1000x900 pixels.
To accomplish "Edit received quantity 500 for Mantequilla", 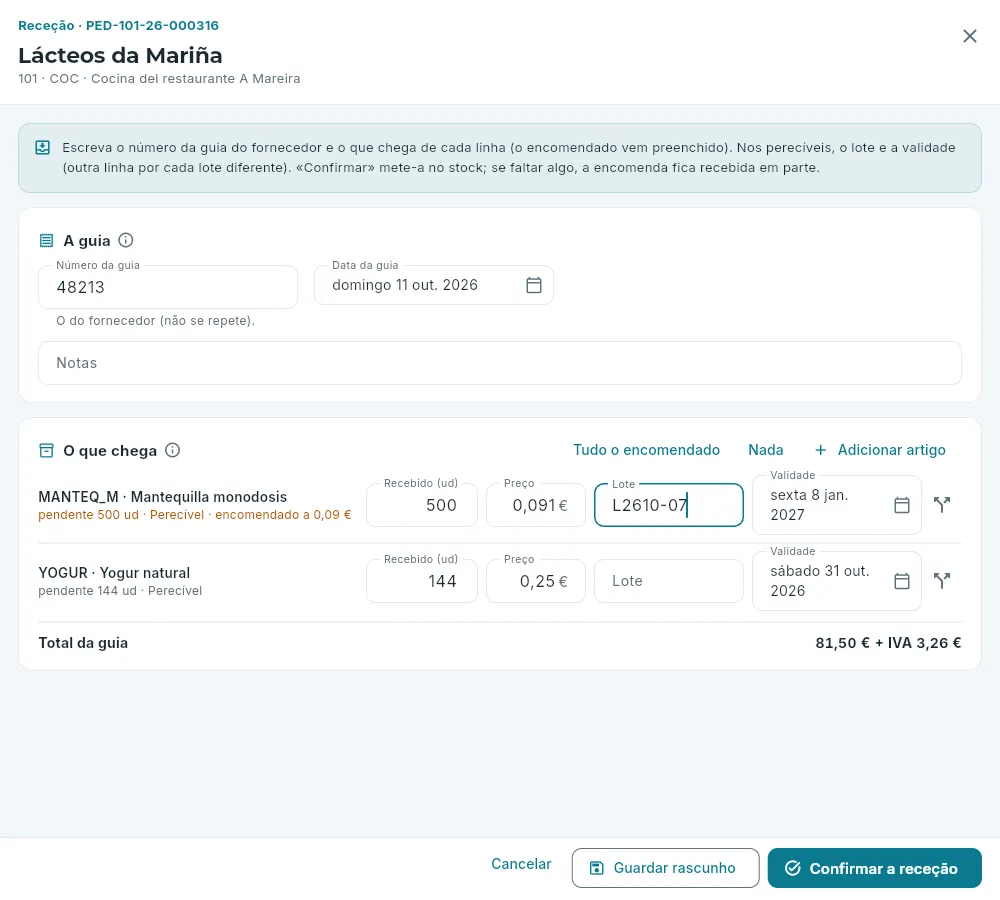I will click(x=422, y=505).
